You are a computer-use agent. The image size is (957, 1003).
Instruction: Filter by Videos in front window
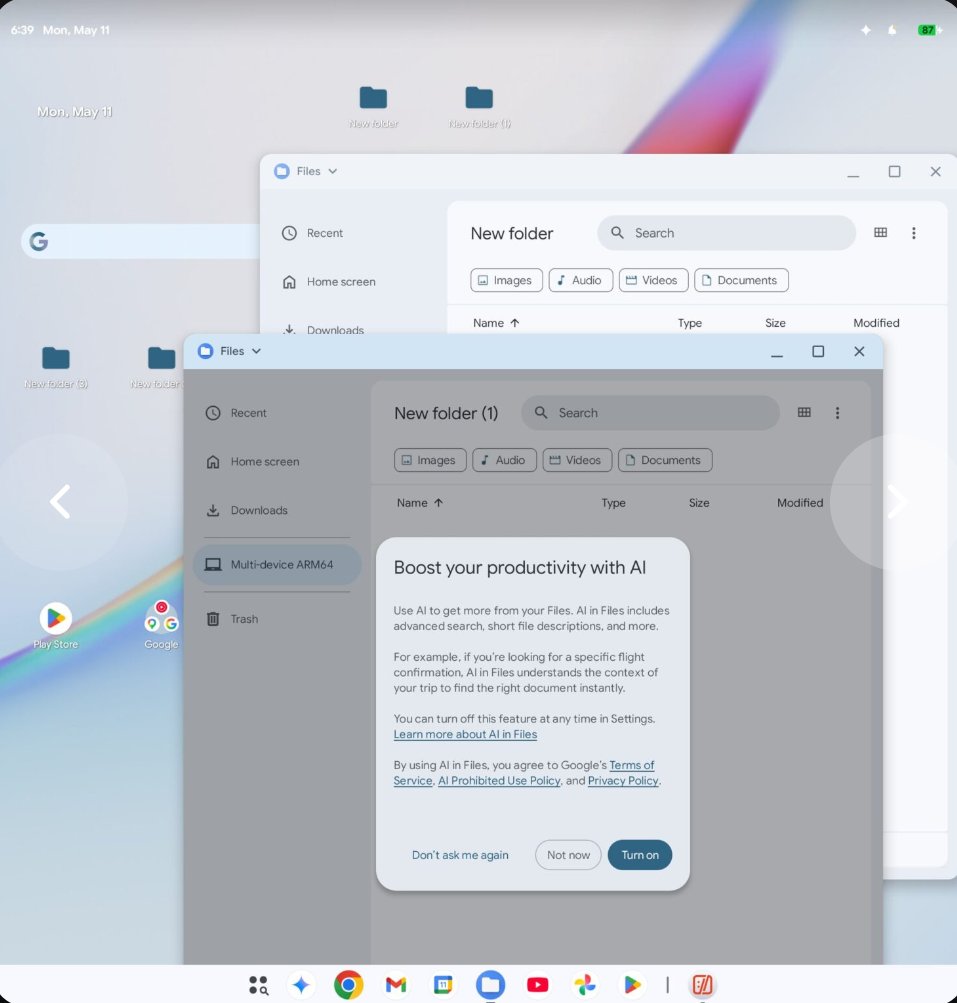[577, 460]
